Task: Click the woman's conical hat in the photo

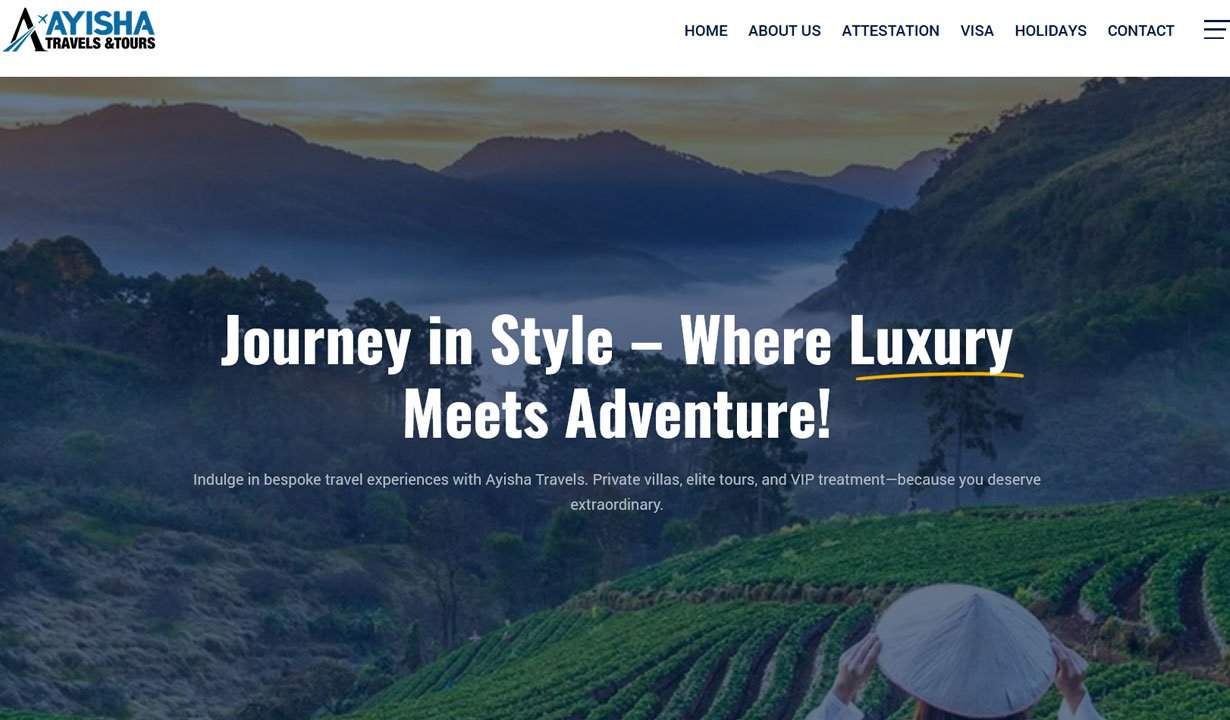Action: click(x=964, y=649)
